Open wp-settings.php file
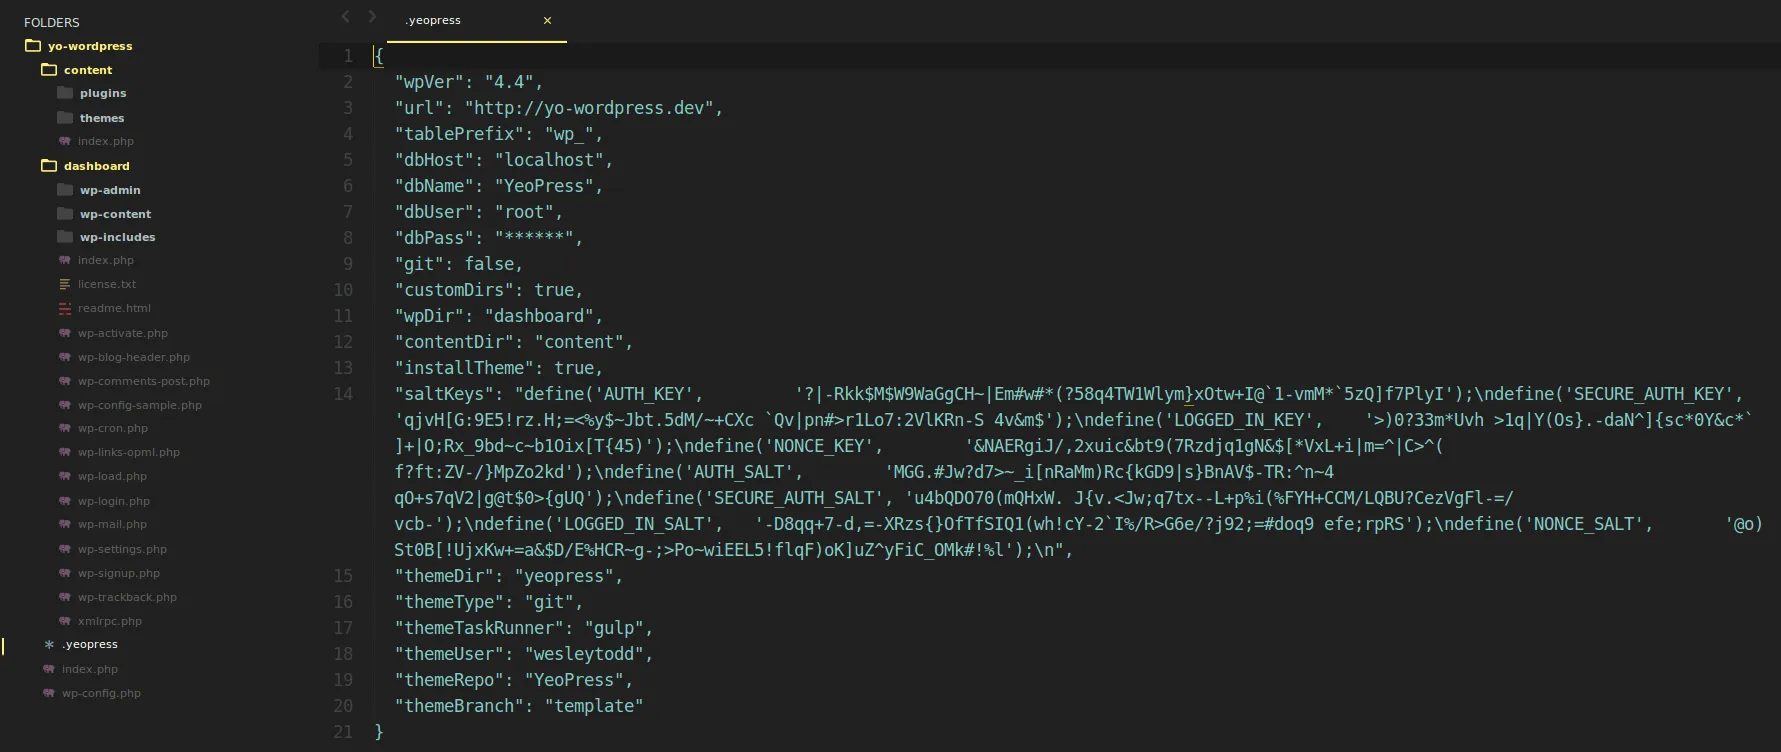 tap(122, 549)
